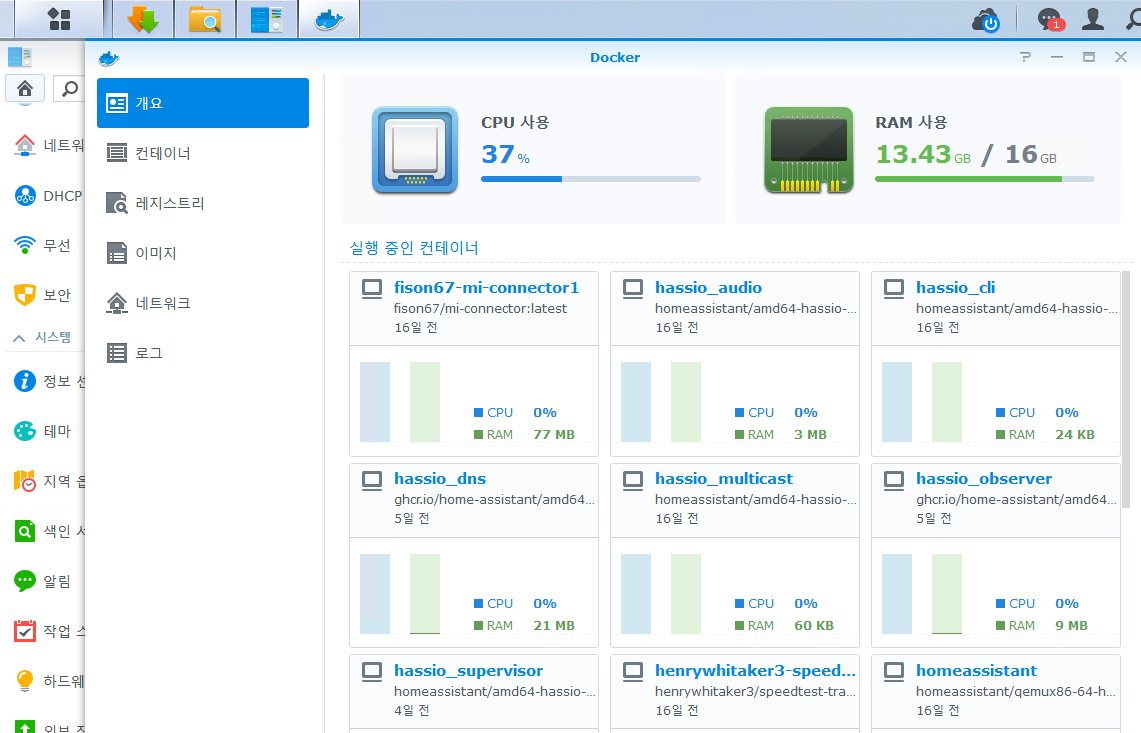This screenshot has height=733, width=1141.
Task: Open henrywhitaker3-speed... container link
Action: pos(755,671)
